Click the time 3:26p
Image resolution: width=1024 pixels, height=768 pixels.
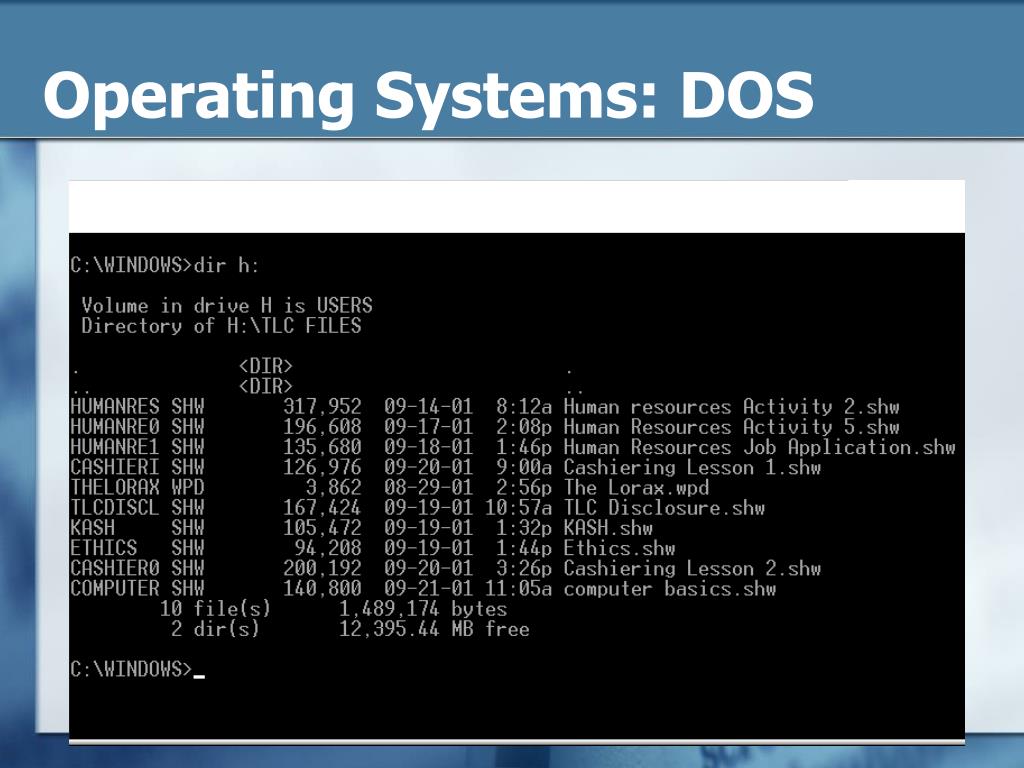coord(524,568)
